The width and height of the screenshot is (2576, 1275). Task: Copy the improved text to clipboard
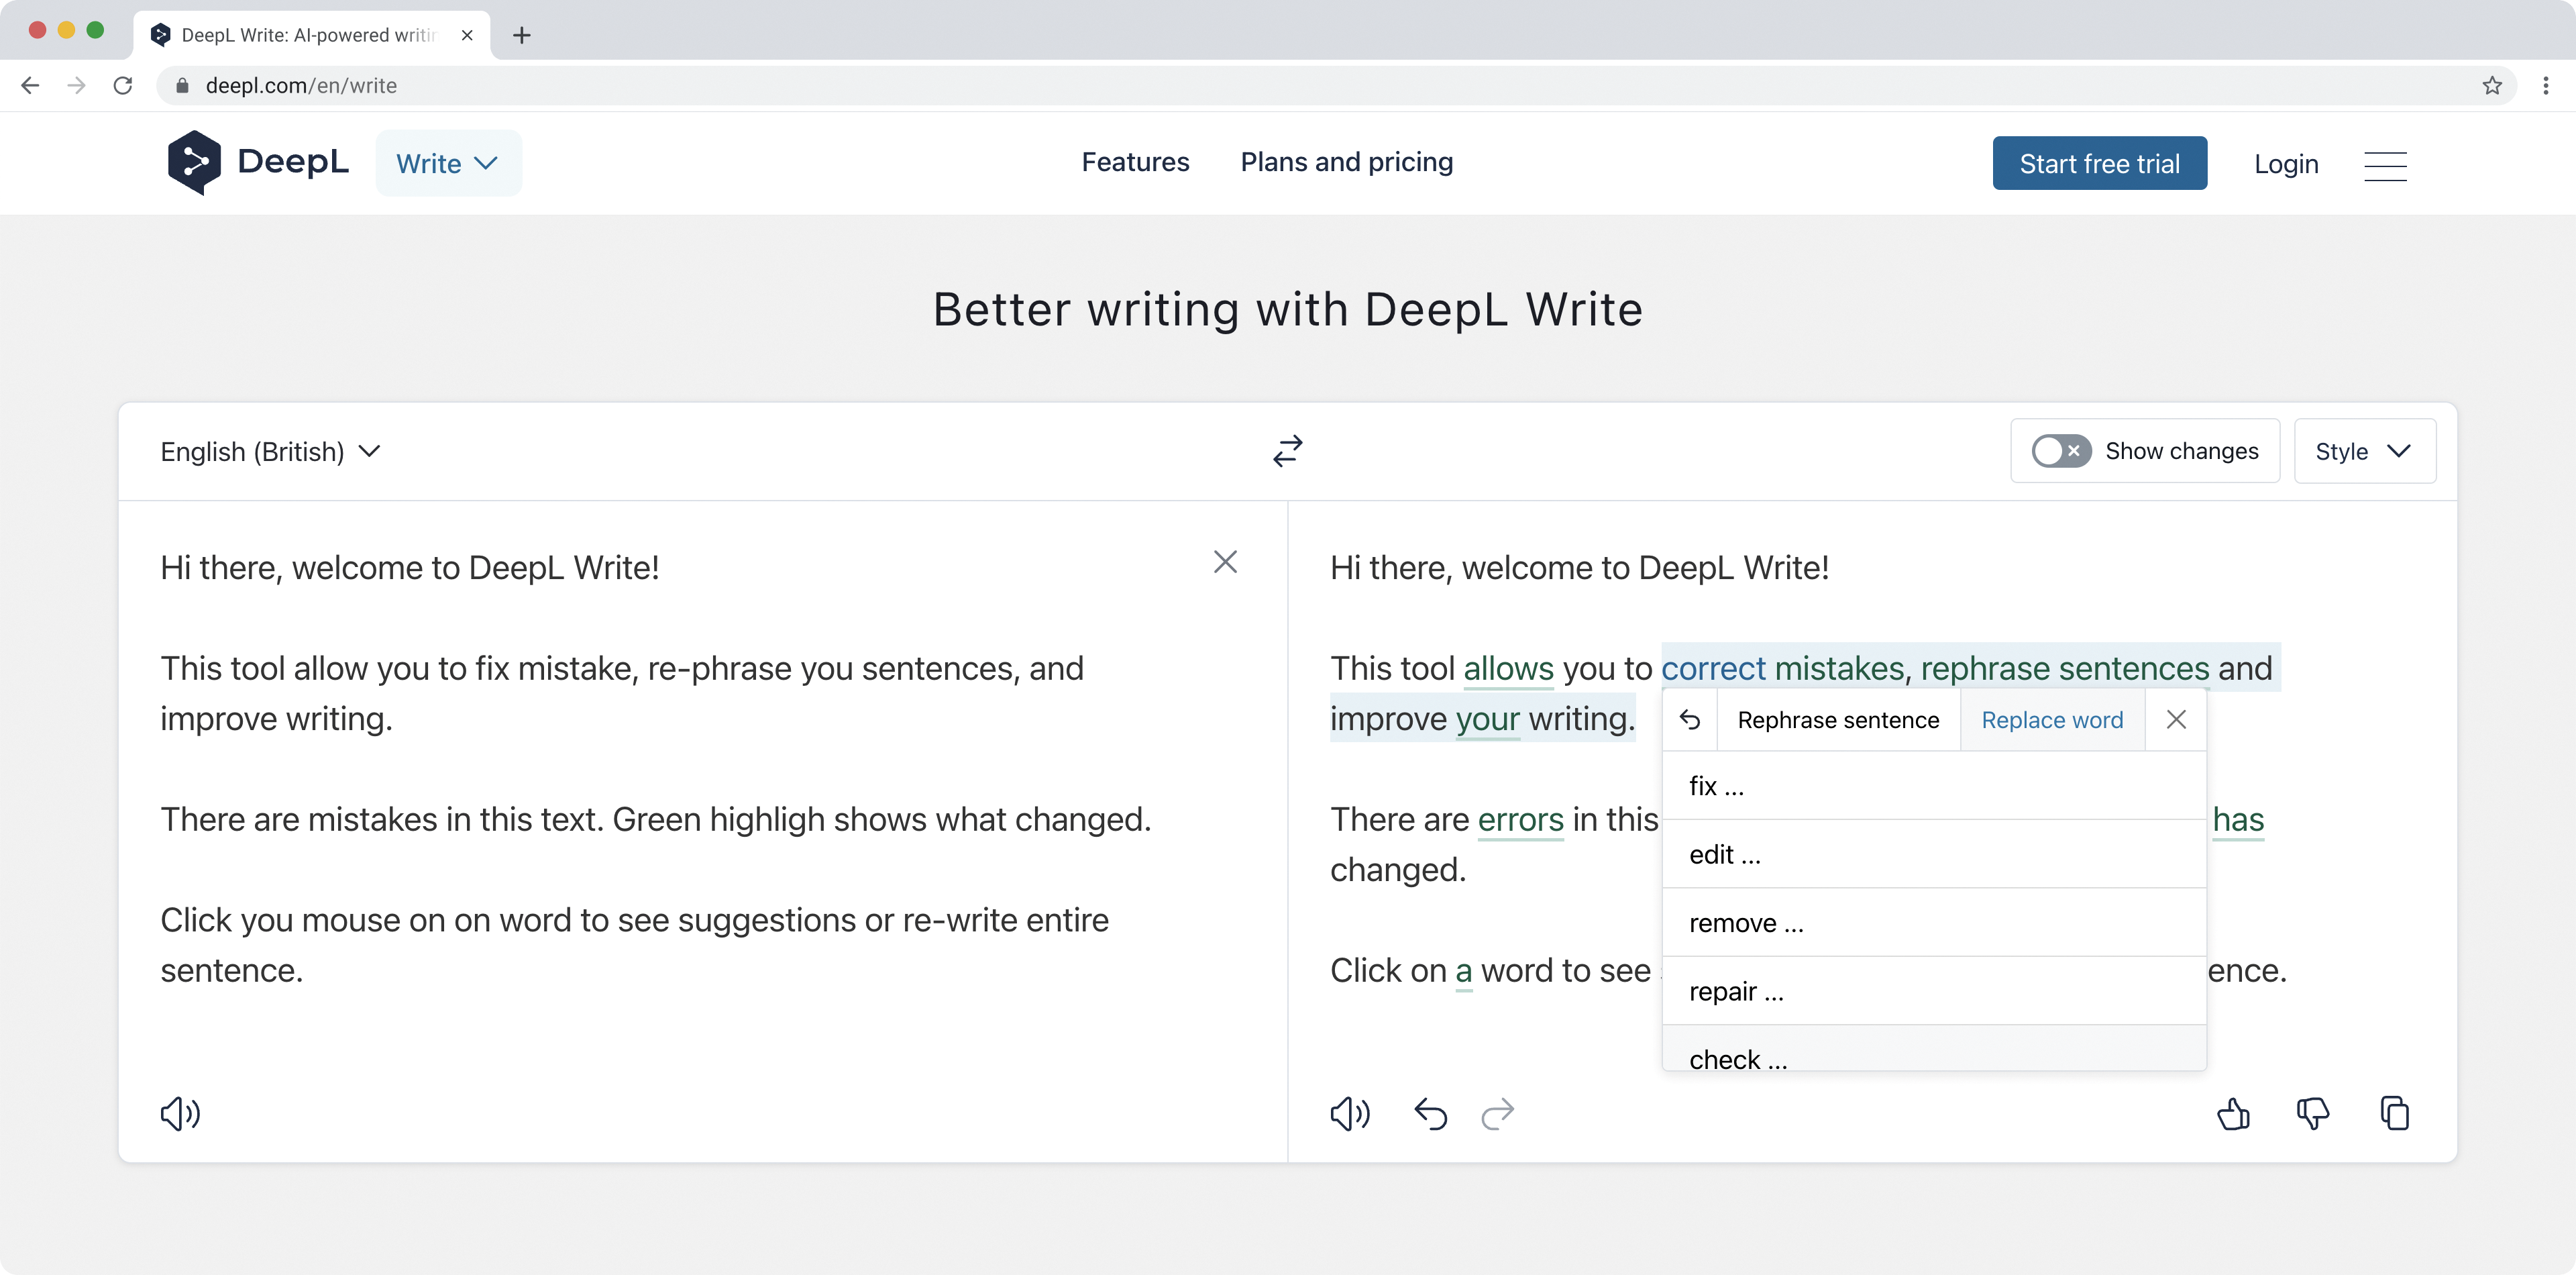[2394, 1113]
